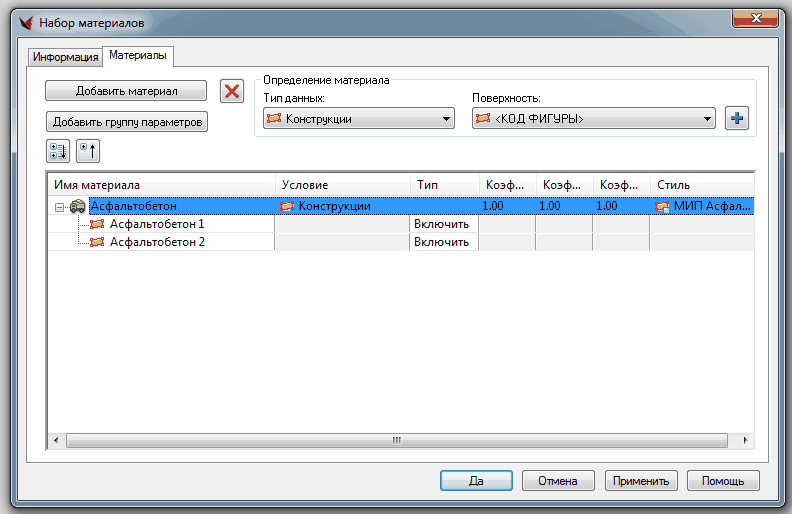The height and width of the screenshot is (514, 792).
Task: Click Включить type cell for Асфальтобетон 1
Action: pos(442,224)
